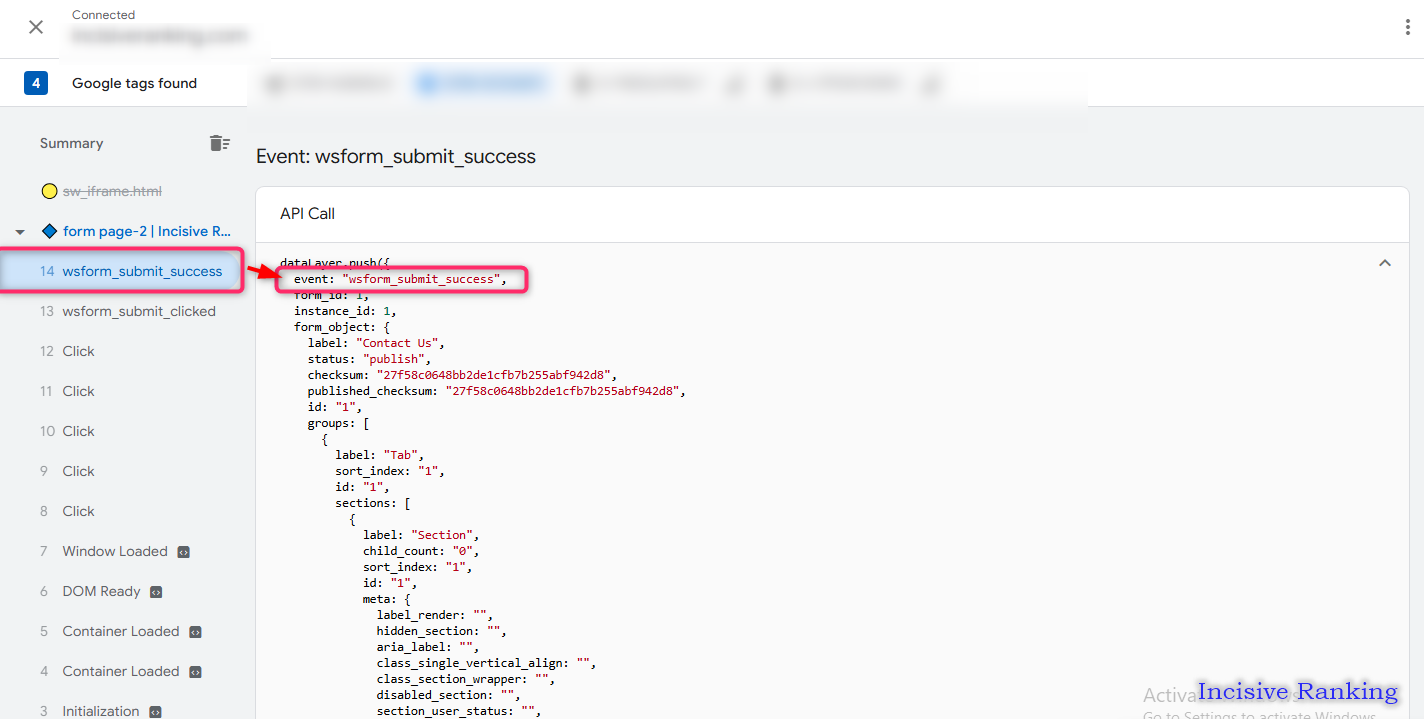Screen dimensions: 1424x719
Task: Open the three-dot overflow menu
Action: (1407, 27)
